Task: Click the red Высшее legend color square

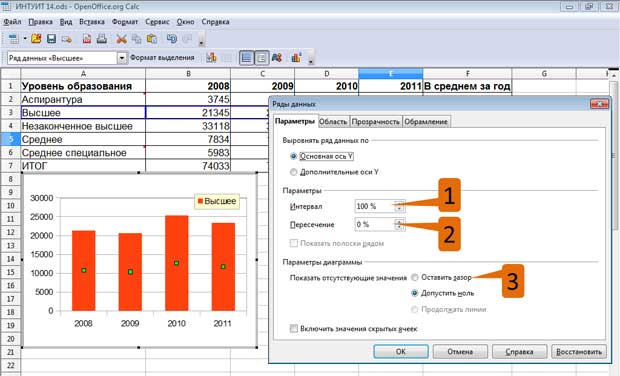Action: coord(200,201)
